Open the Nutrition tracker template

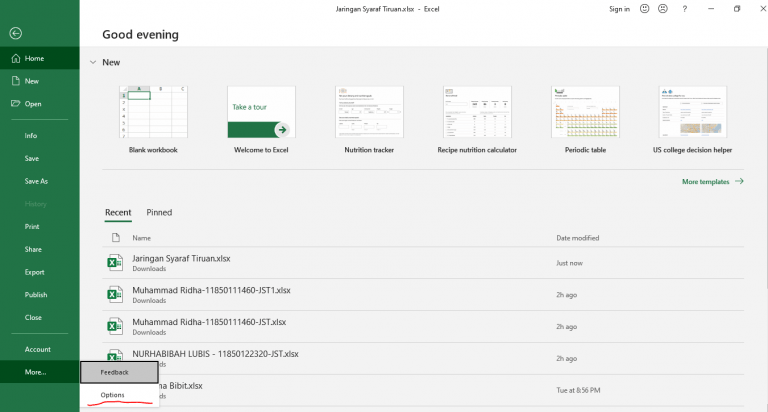coord(369,120)
